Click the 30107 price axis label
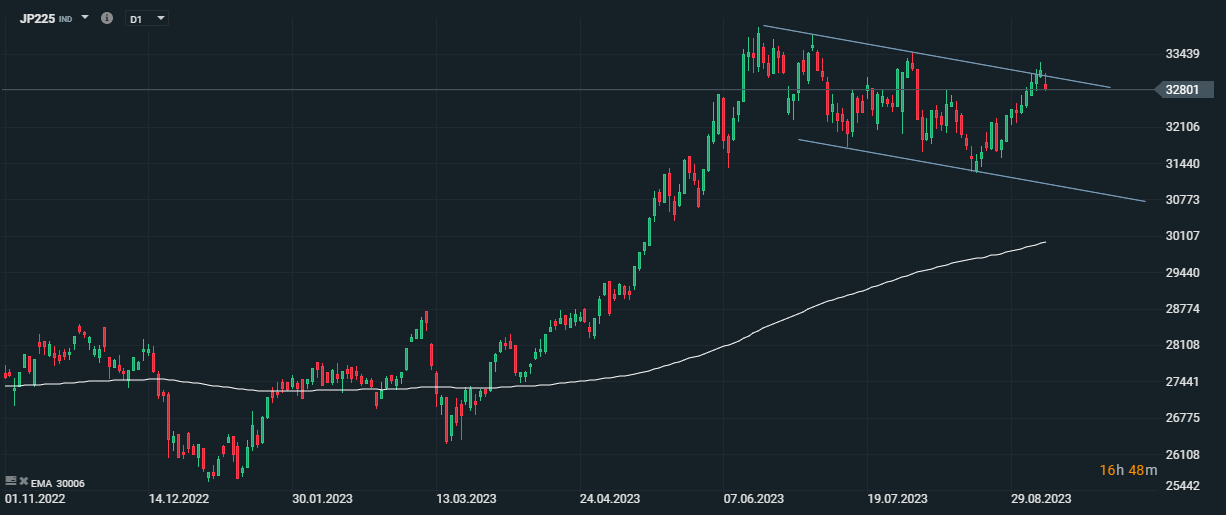Viewport: 1226px width, 515px height. (x=1182, y=236)
